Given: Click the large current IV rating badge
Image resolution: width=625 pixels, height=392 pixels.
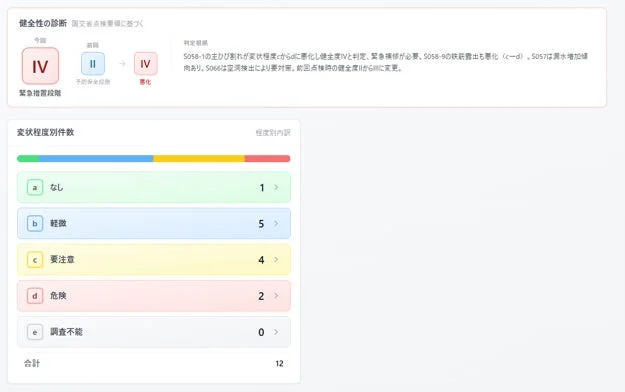Looking at the screenshot, I should (40, 66).
